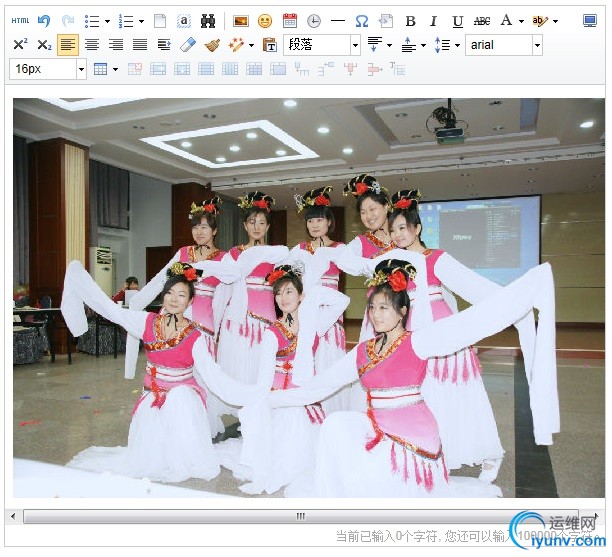The image size is (612, 557).
Task: Open the emoticon picker
Action: point(265,21)
